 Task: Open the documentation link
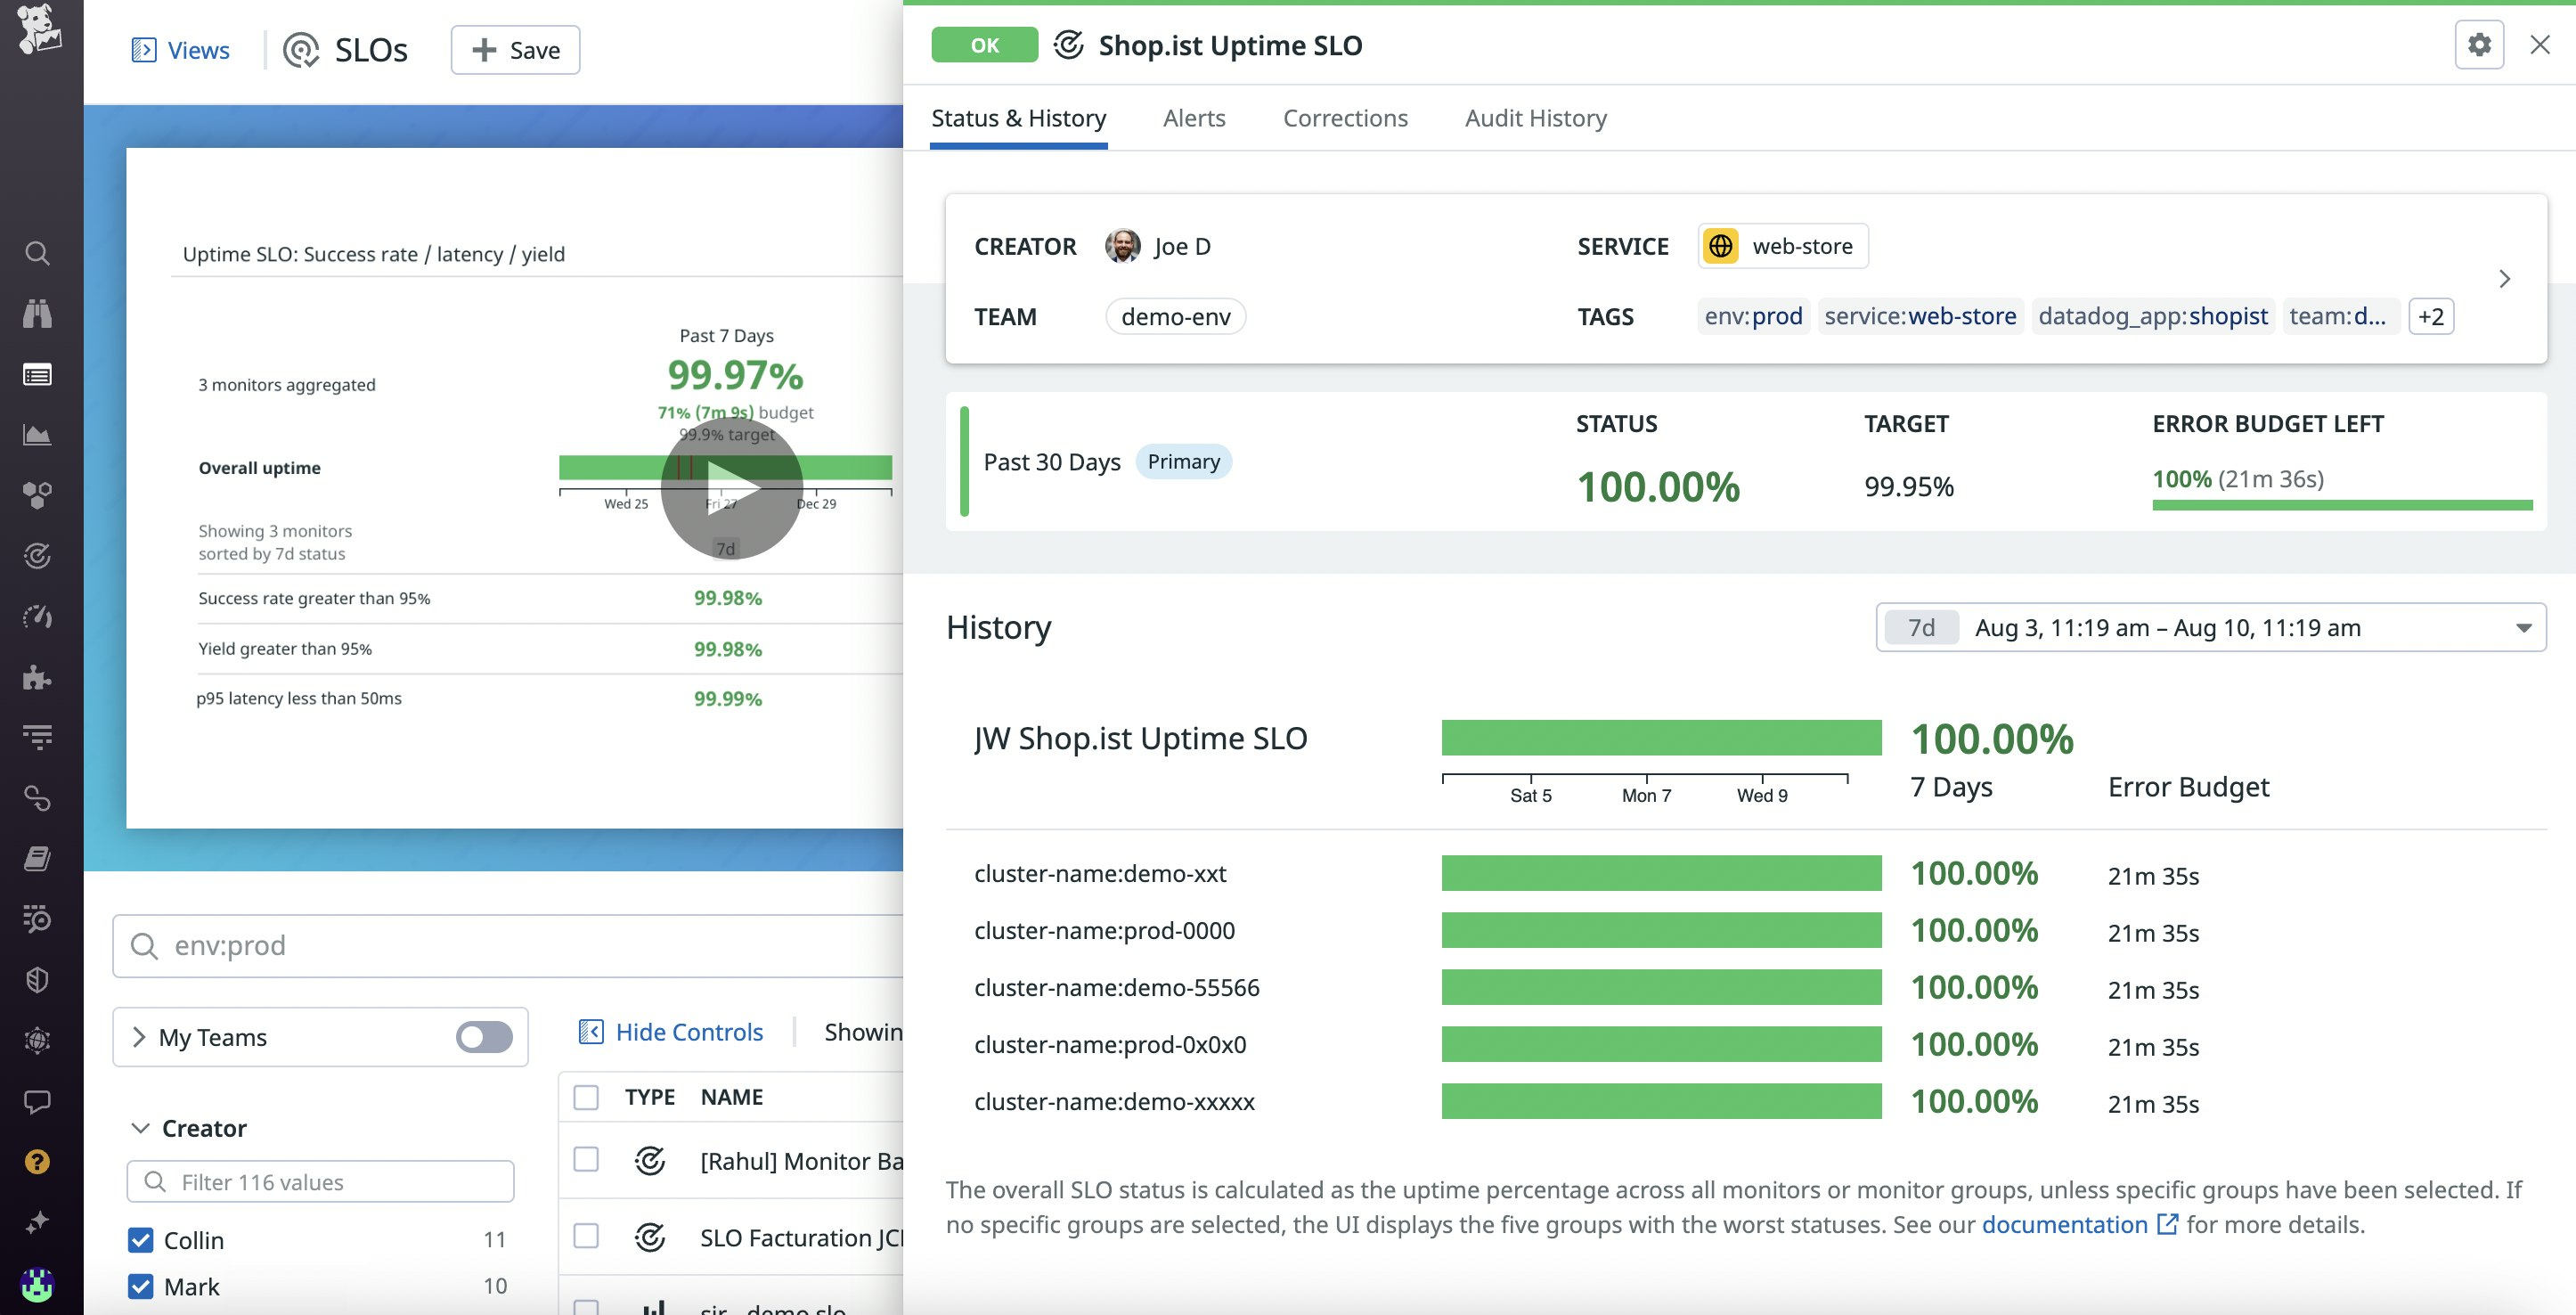coord(2064,1224)
